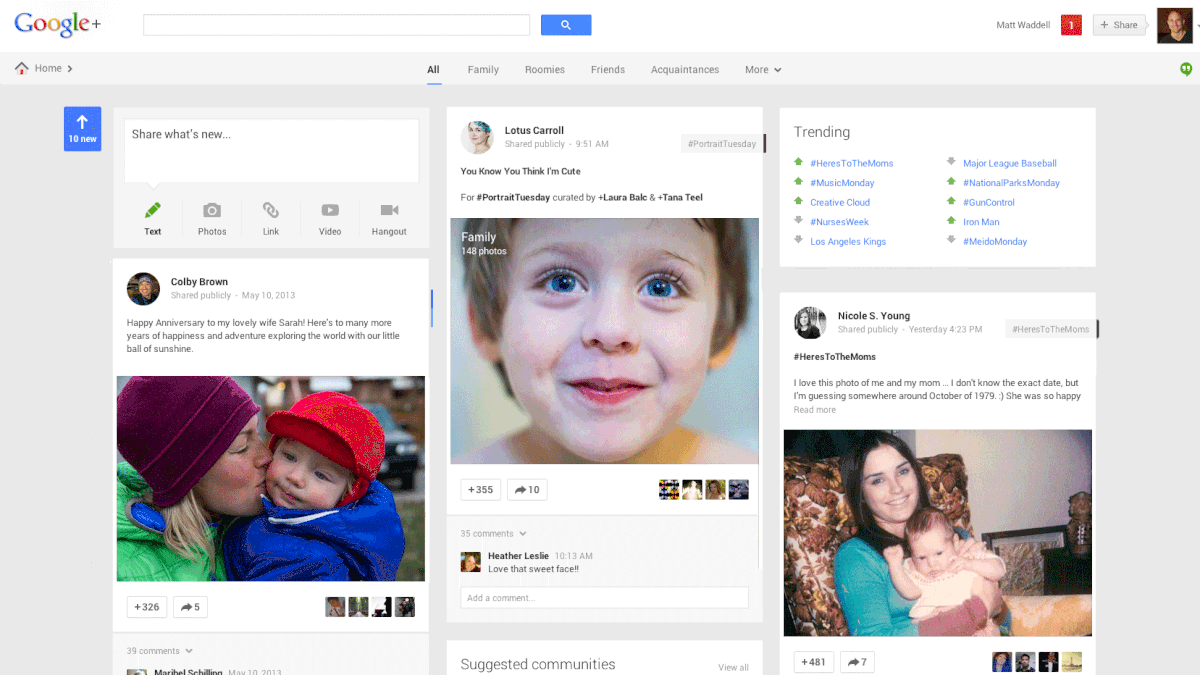+1 Nicole S. Young's post (+481)
Viewport: 1200px width, 675px height.
click(814, 662)
